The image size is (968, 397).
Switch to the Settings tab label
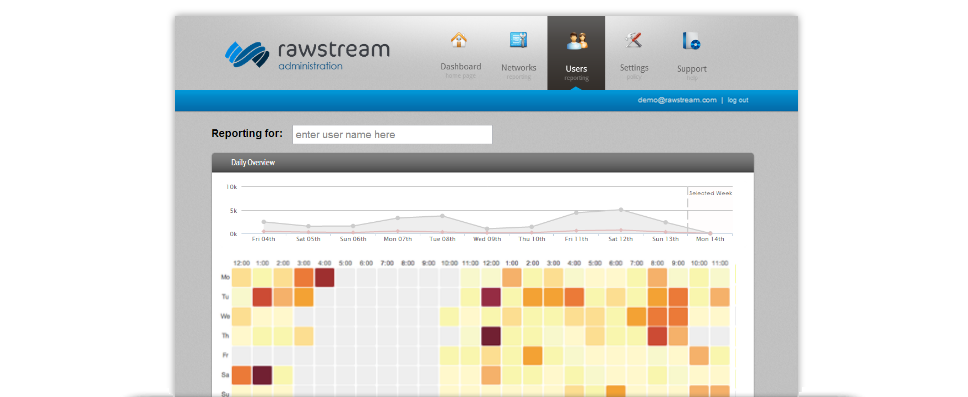[634, 67]
